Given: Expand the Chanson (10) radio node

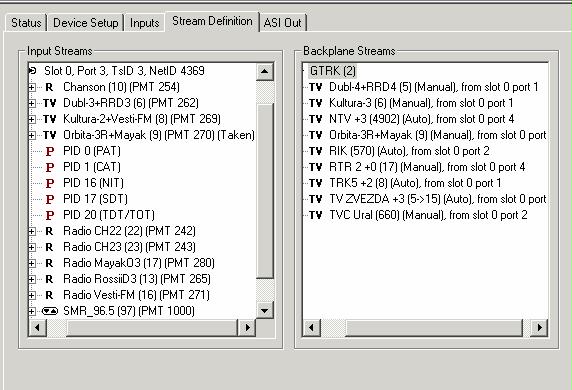Looking at the screenshot, I should 32,87.
